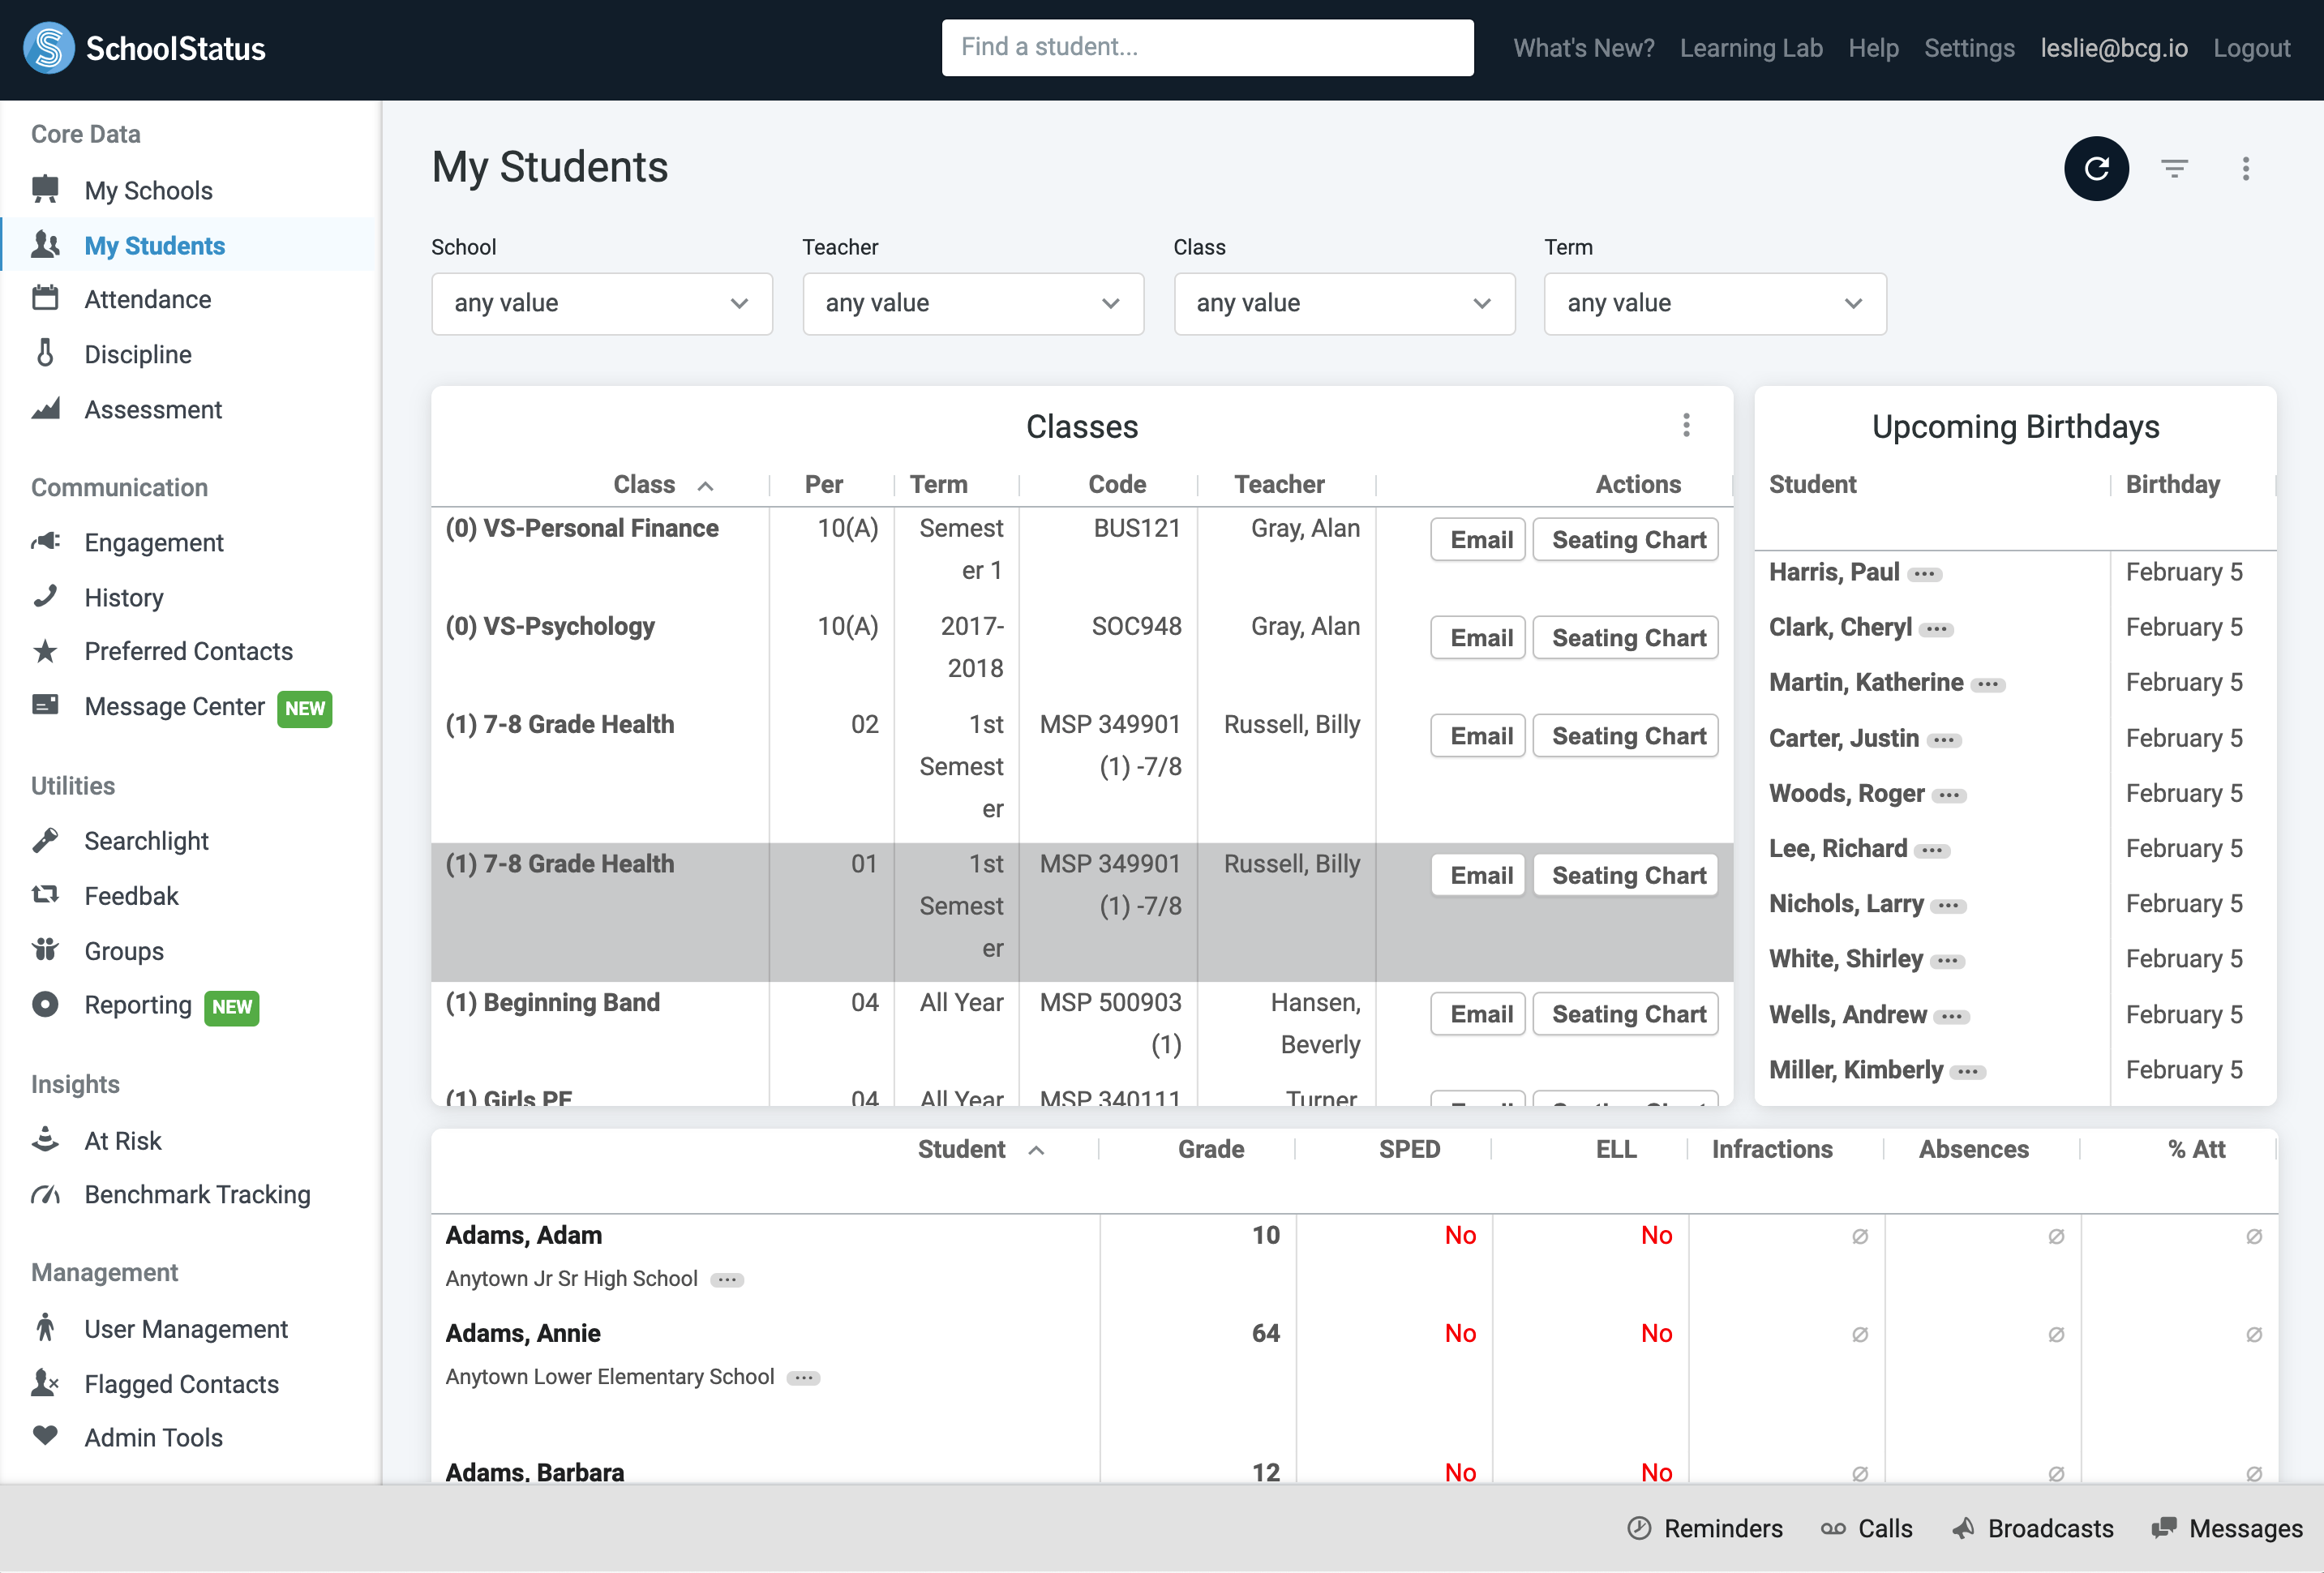Open Classes panel vertical dots menu
The image size is (2324, 1573).
[x=1686, y=426]
